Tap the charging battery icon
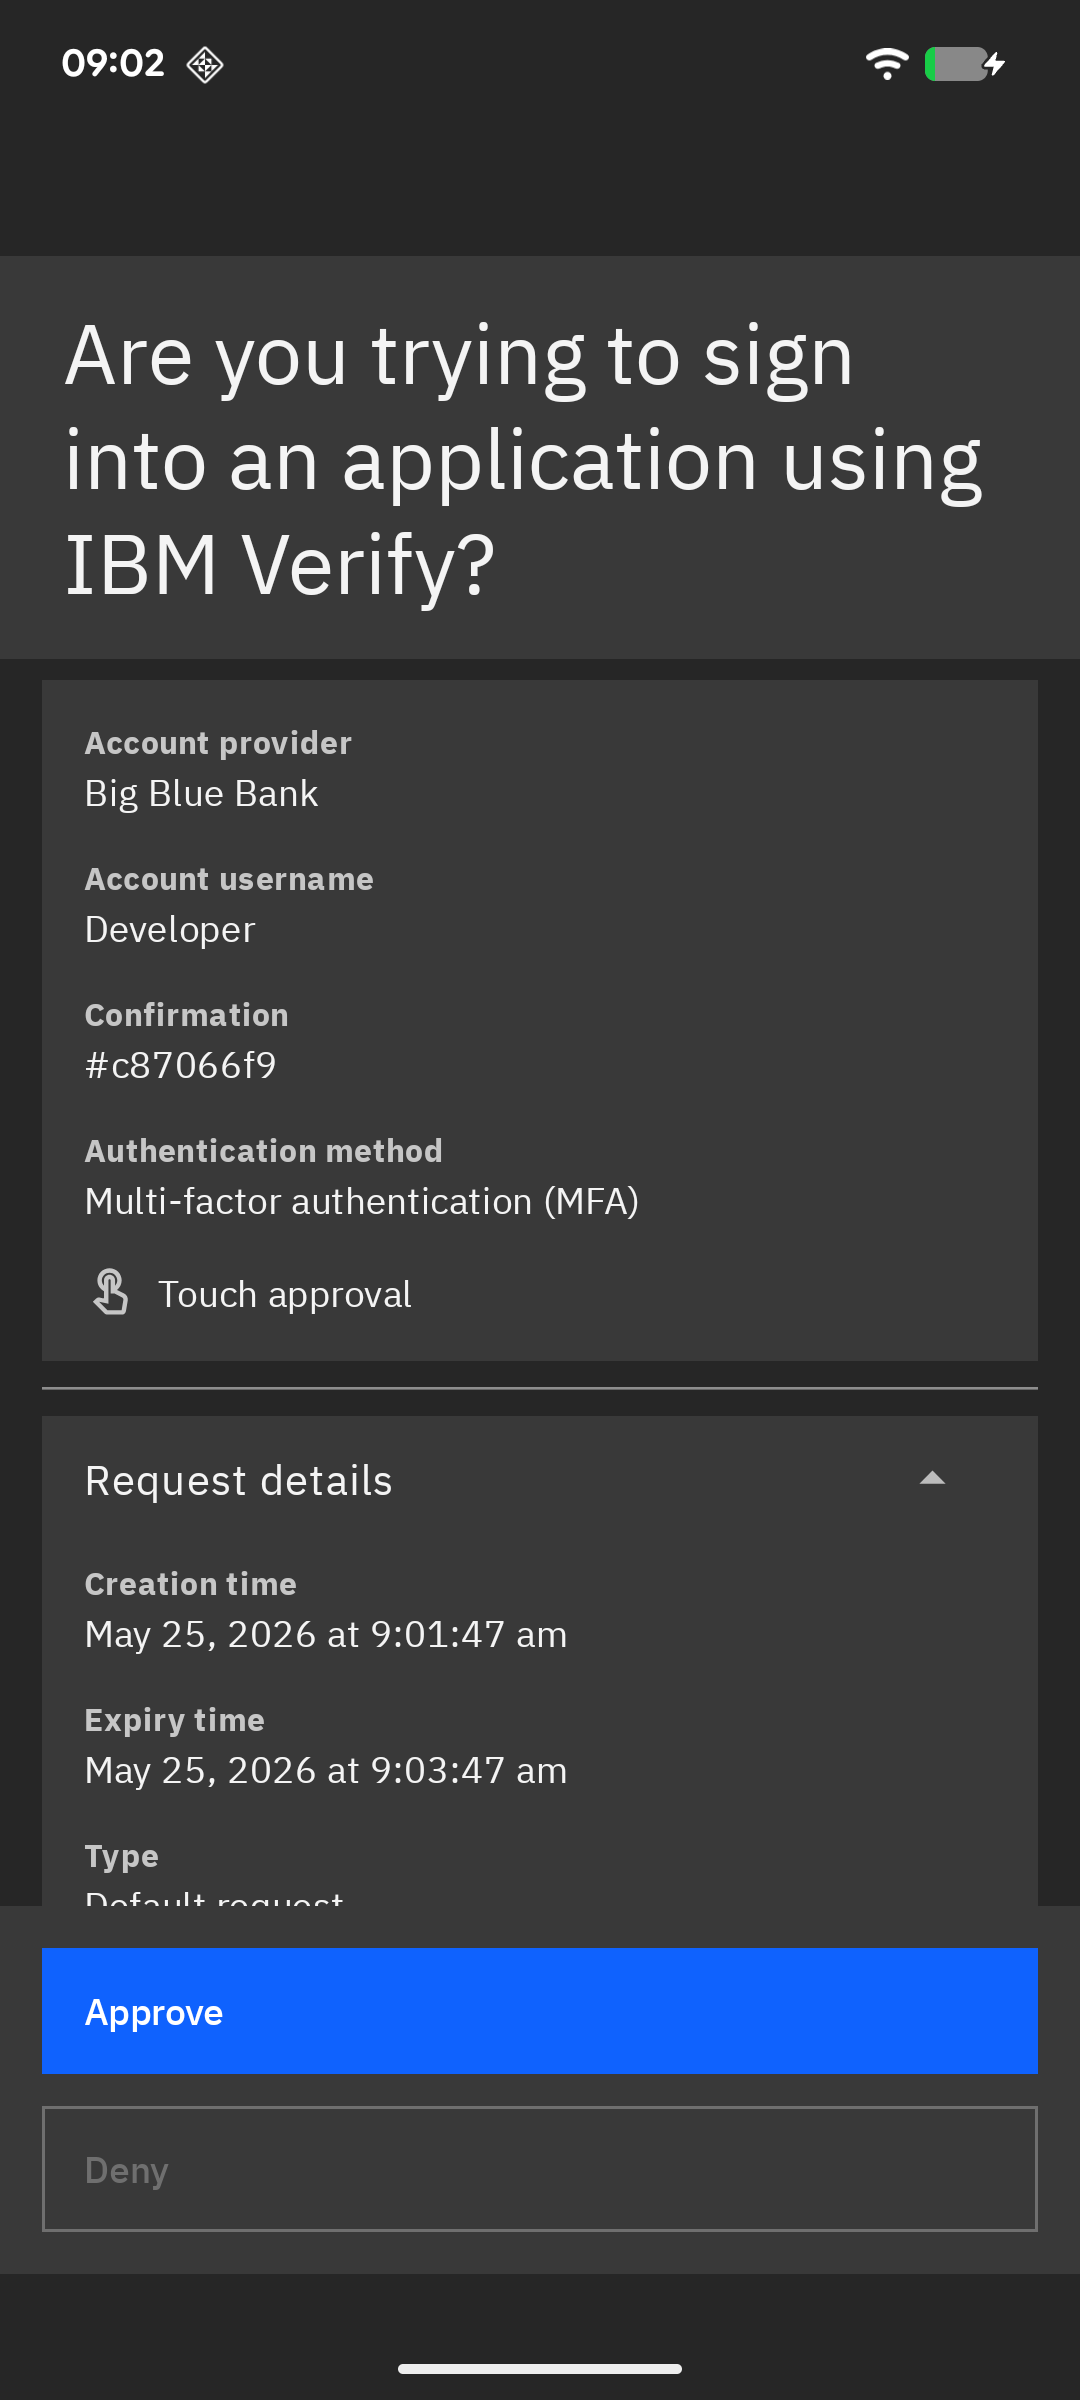The image size is (1080, 2400). point(965,64)
